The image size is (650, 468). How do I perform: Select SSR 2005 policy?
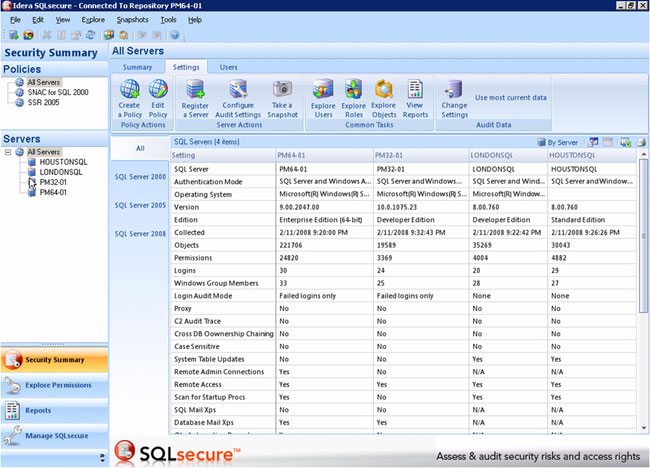(44, 102)
